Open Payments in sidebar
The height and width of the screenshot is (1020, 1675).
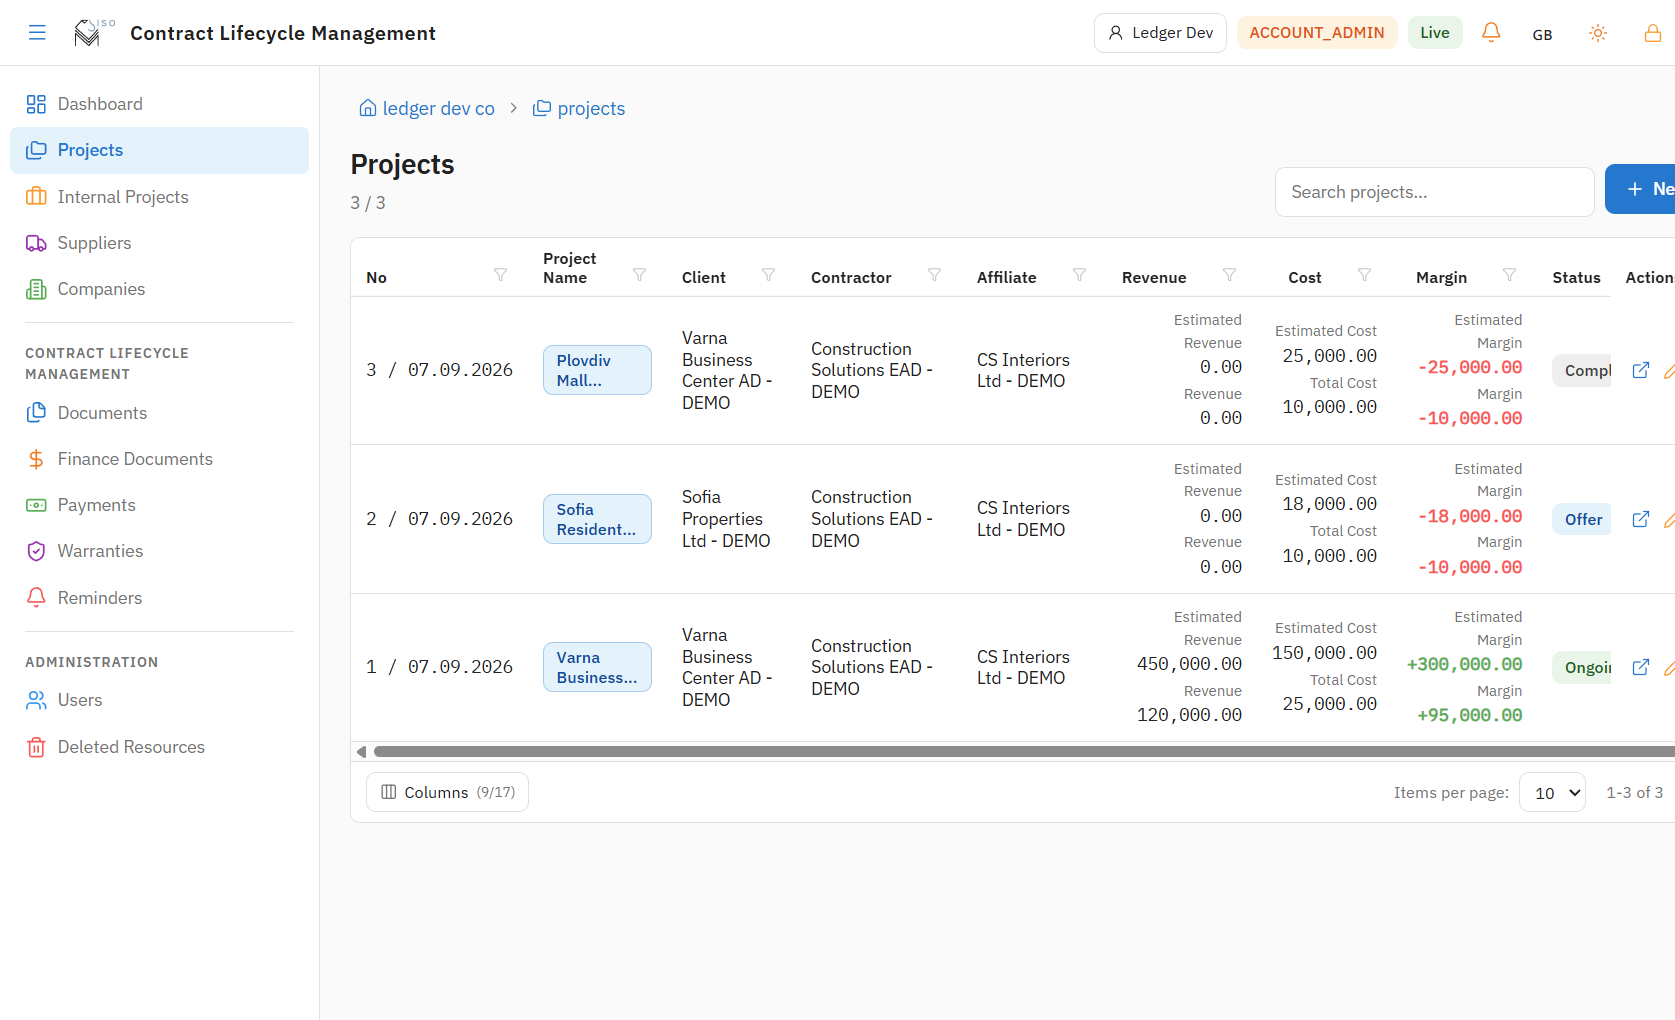click(x=159, y=505)
